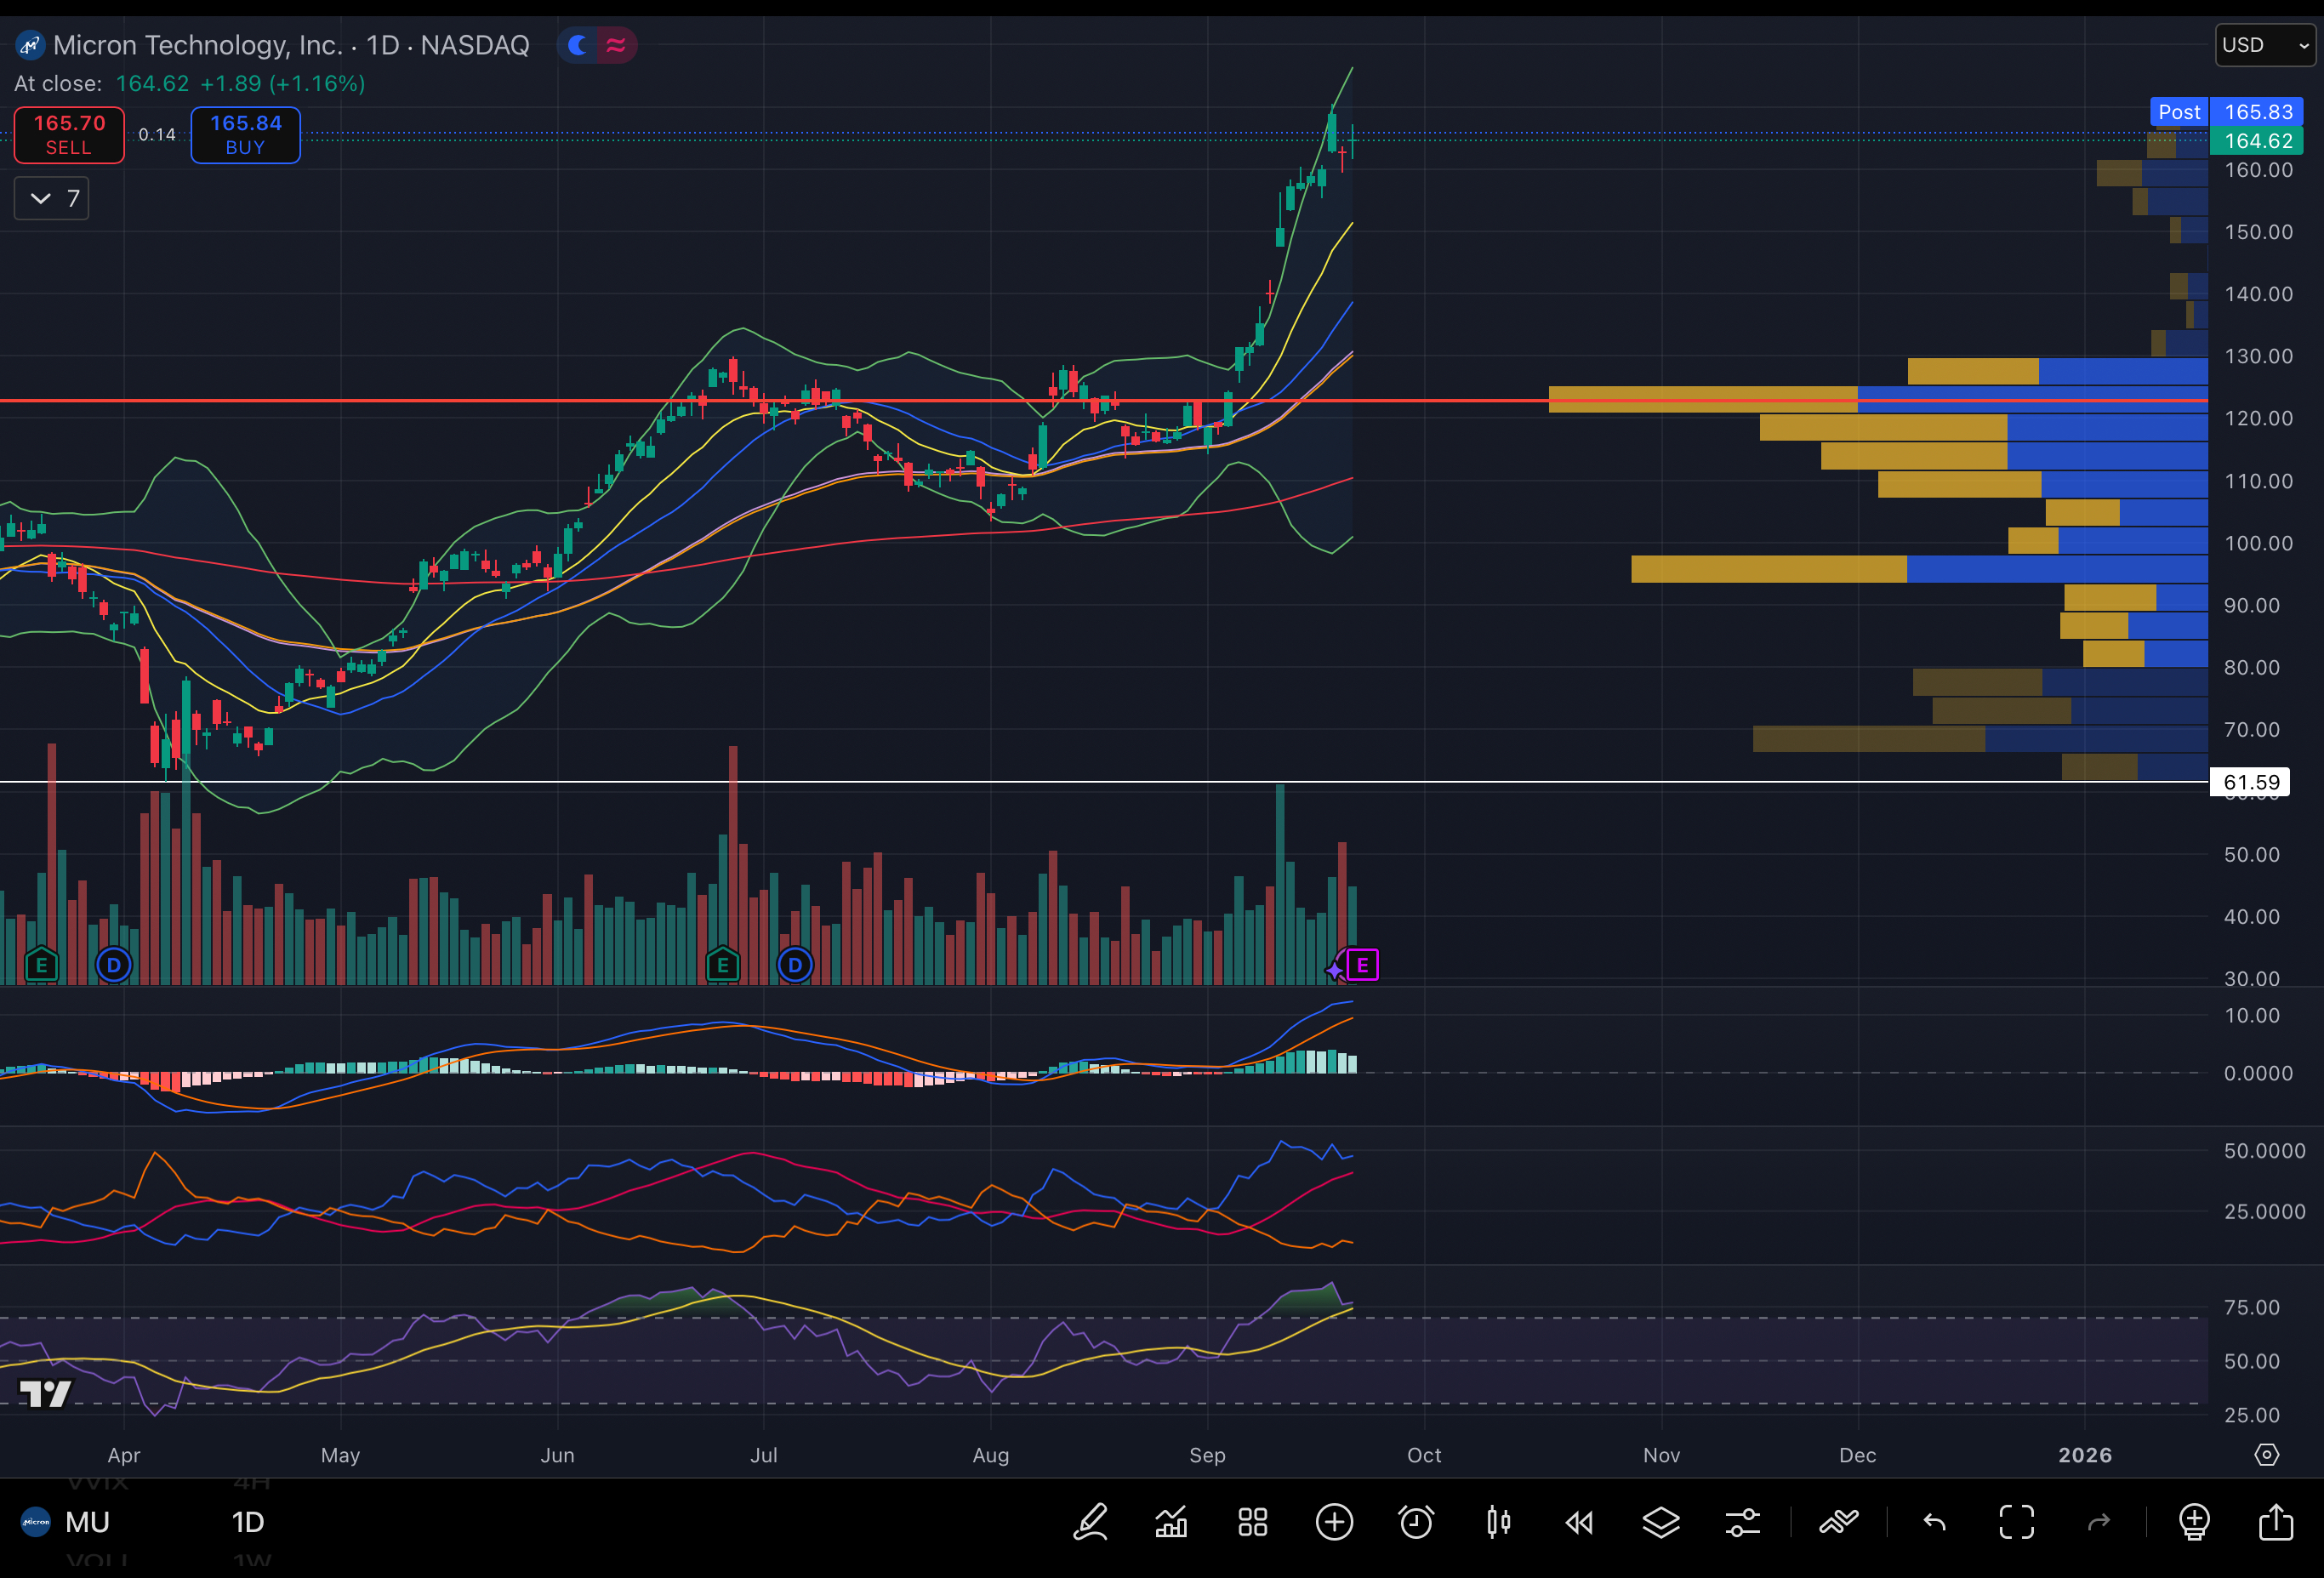This screenshot has width=2324, height=1578.
Task: Expand the collapsed indicators legend showing 7
Action: point(52,198)
